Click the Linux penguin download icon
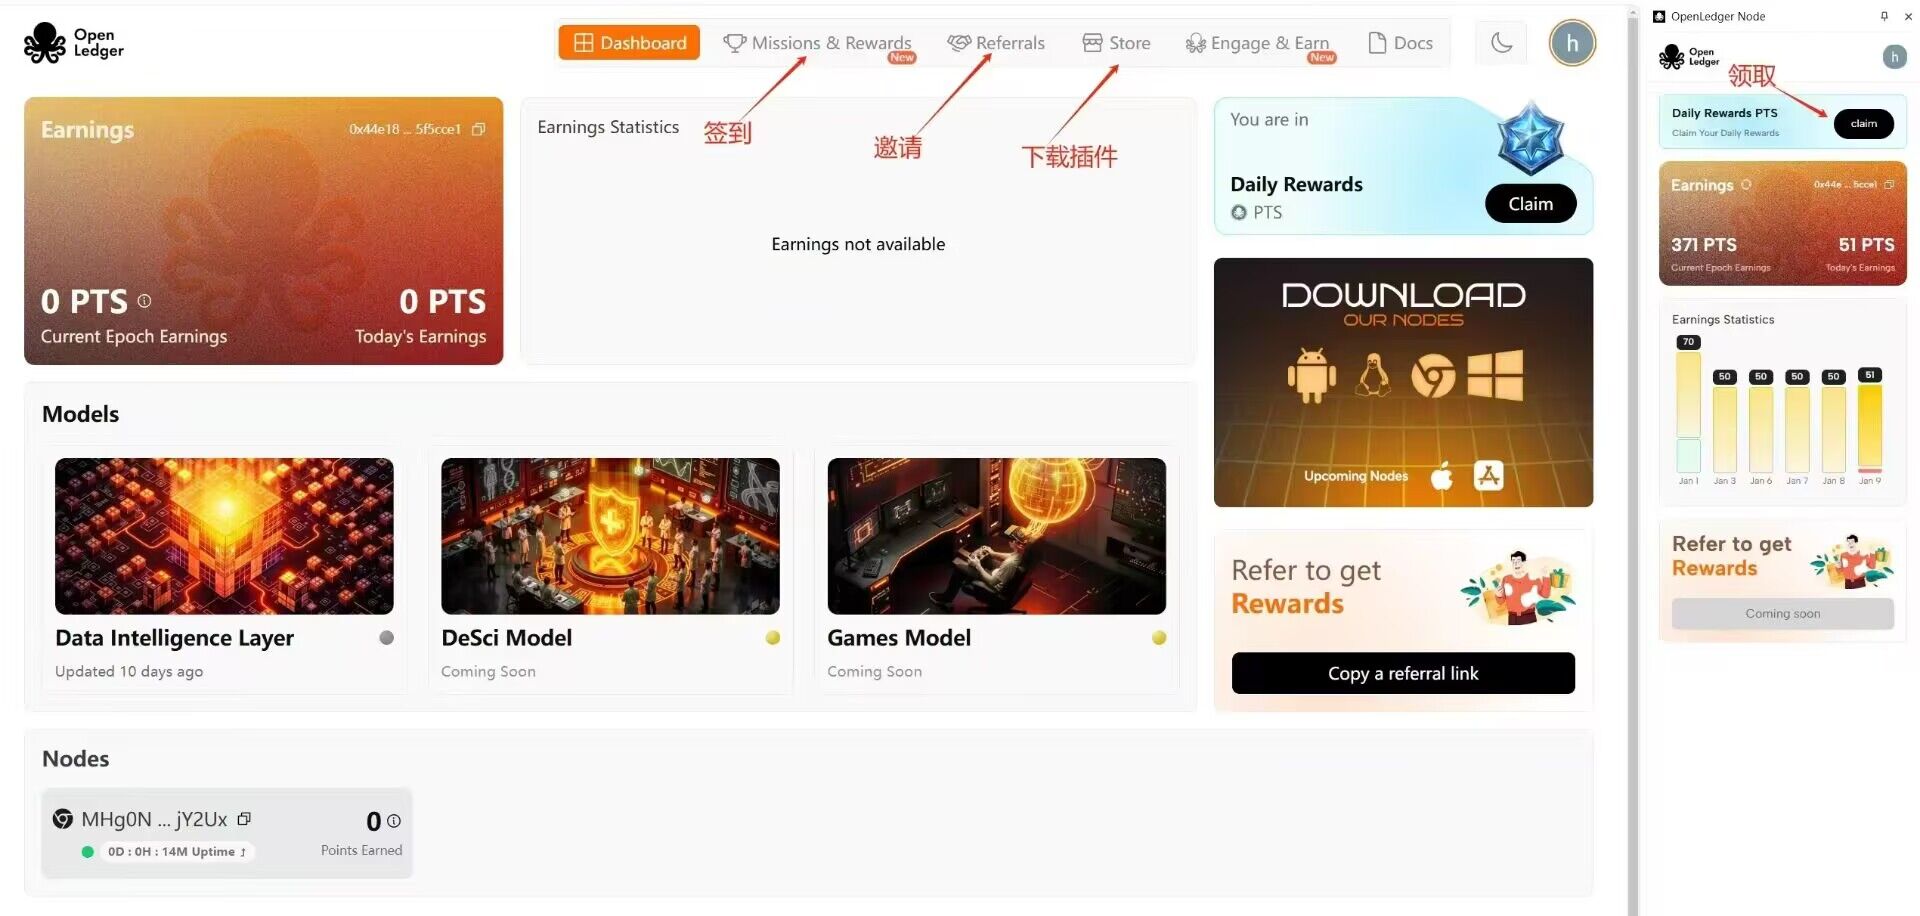The width and height of the screenshot is (1920, 916). coord(1373,376)
